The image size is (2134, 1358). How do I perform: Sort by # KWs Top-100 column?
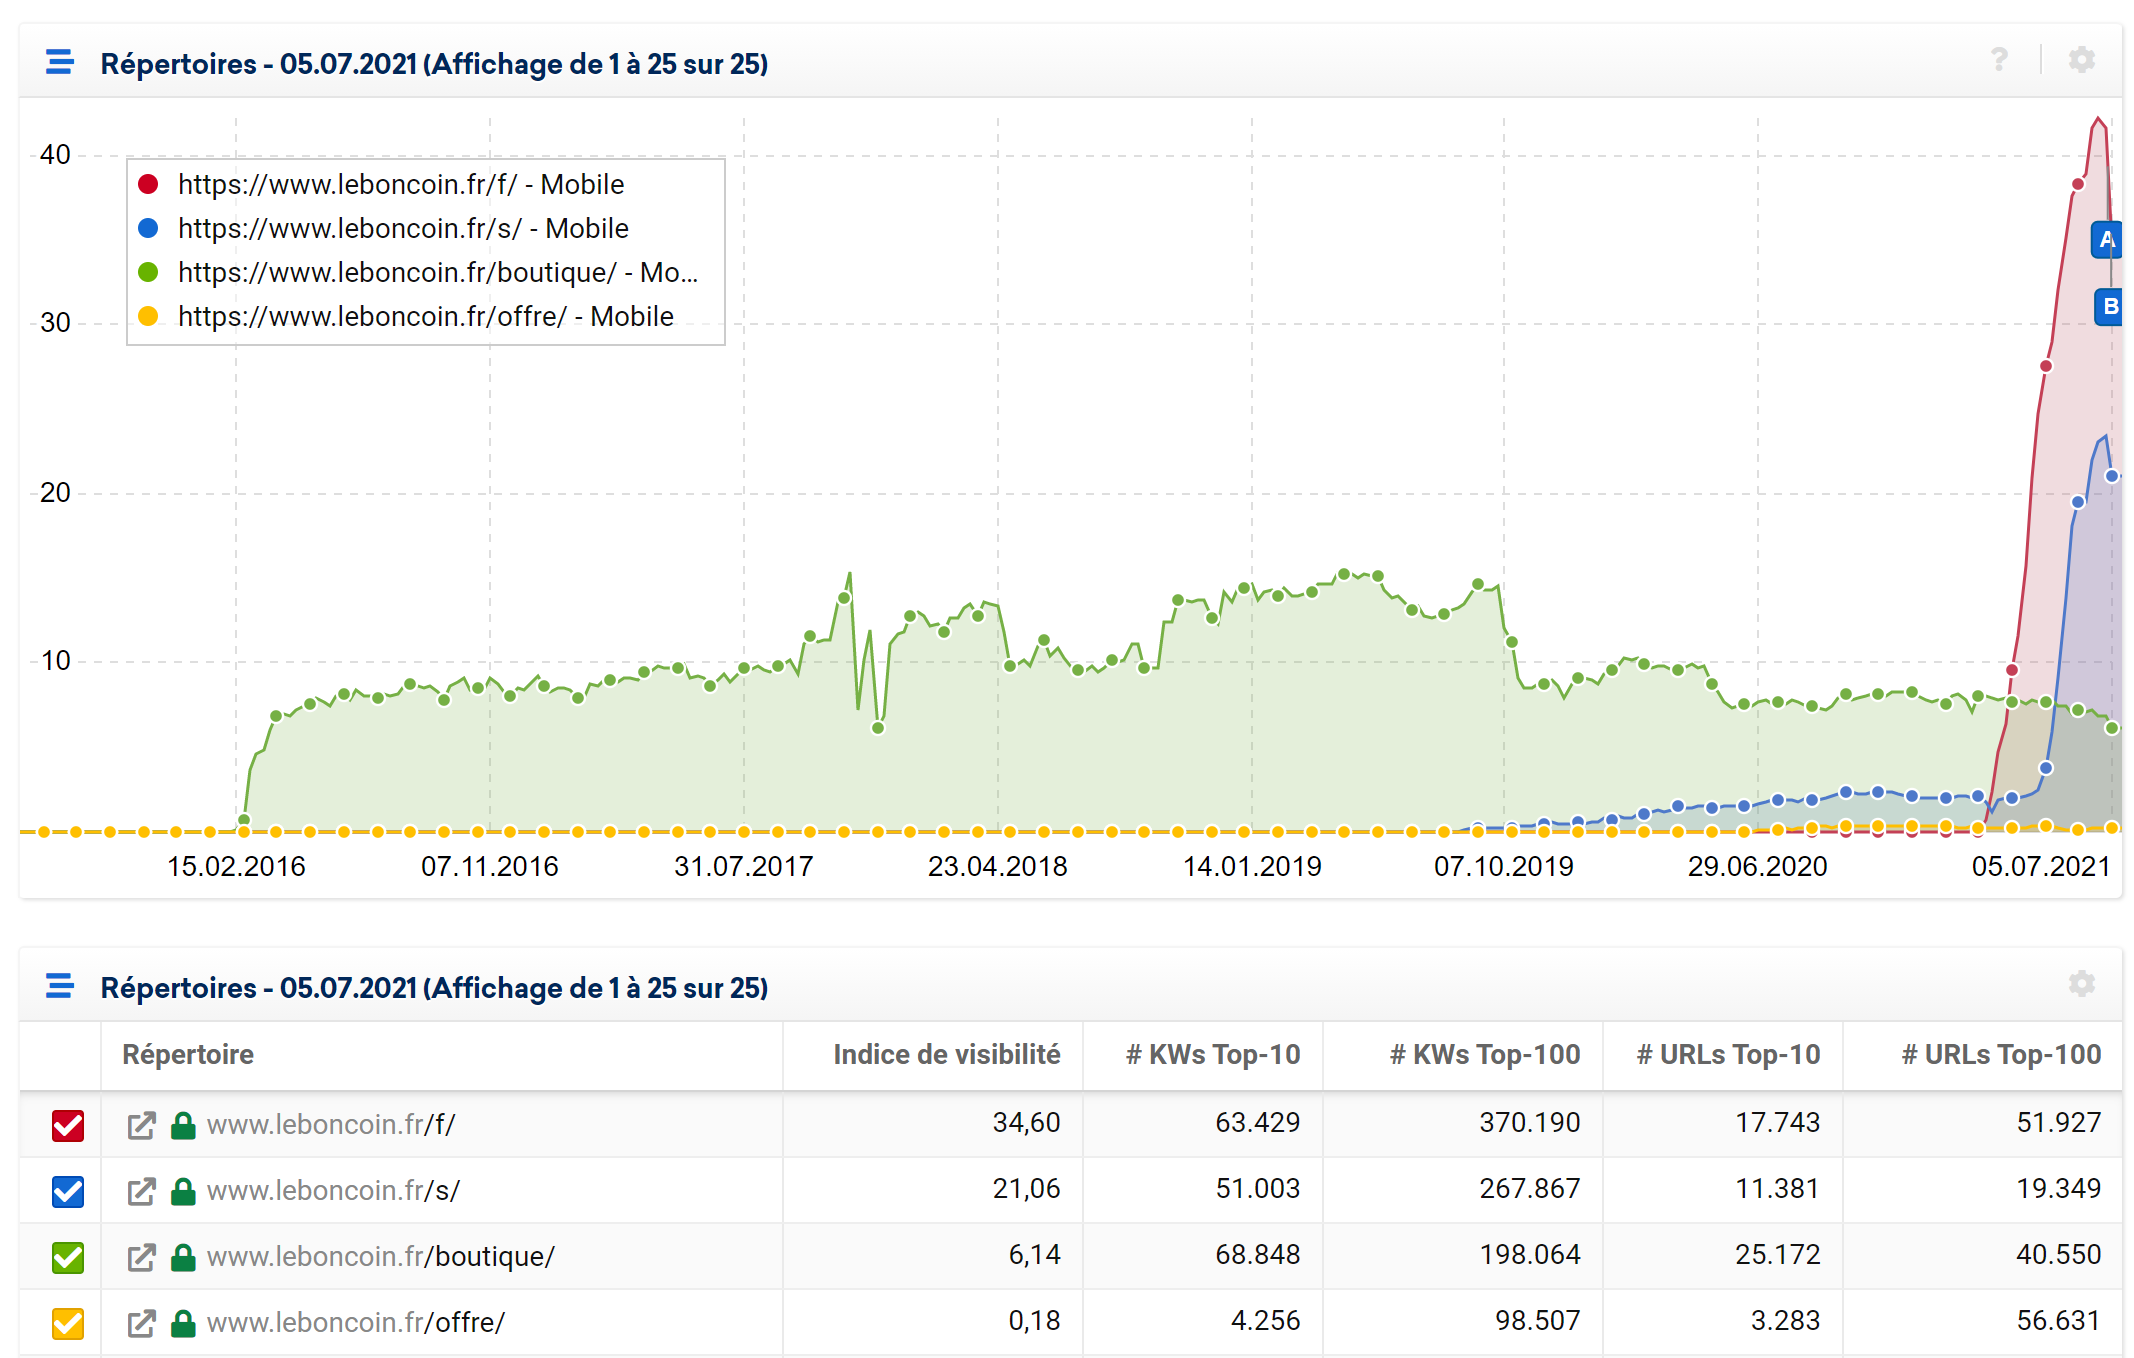(1485, 1054)
